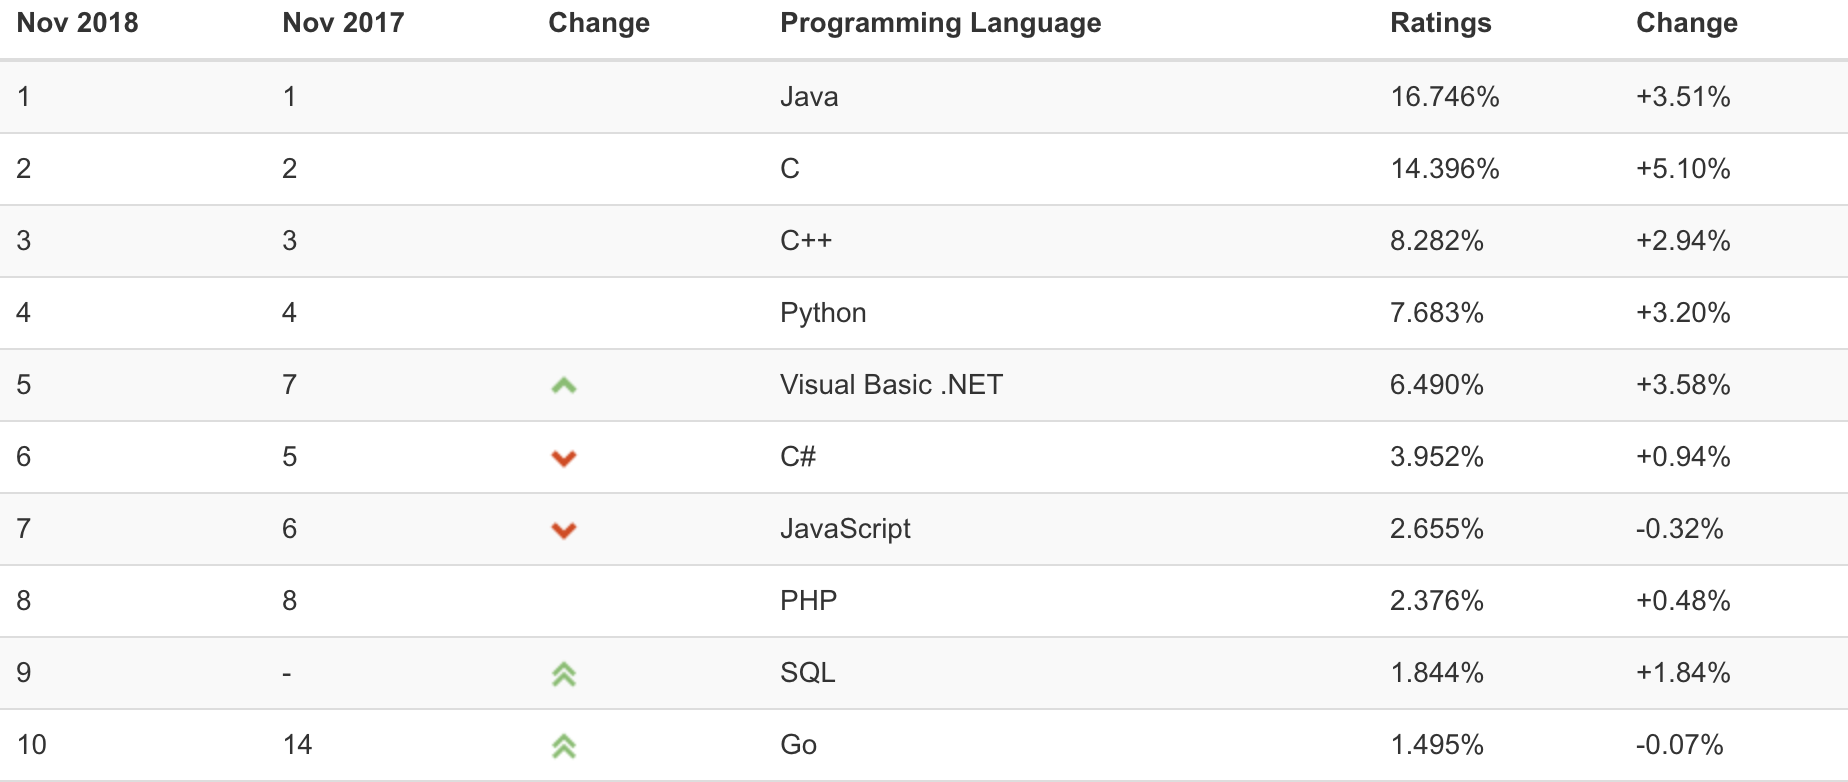Click the Visual Basic .NET language name
Image resolution: width=1848 pixels, height=782 pixels.
[891, 385]
